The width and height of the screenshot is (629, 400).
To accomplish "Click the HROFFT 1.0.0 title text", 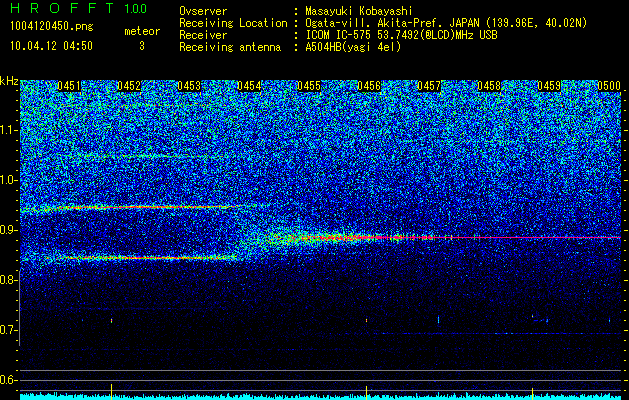I will tap(79, 8).
